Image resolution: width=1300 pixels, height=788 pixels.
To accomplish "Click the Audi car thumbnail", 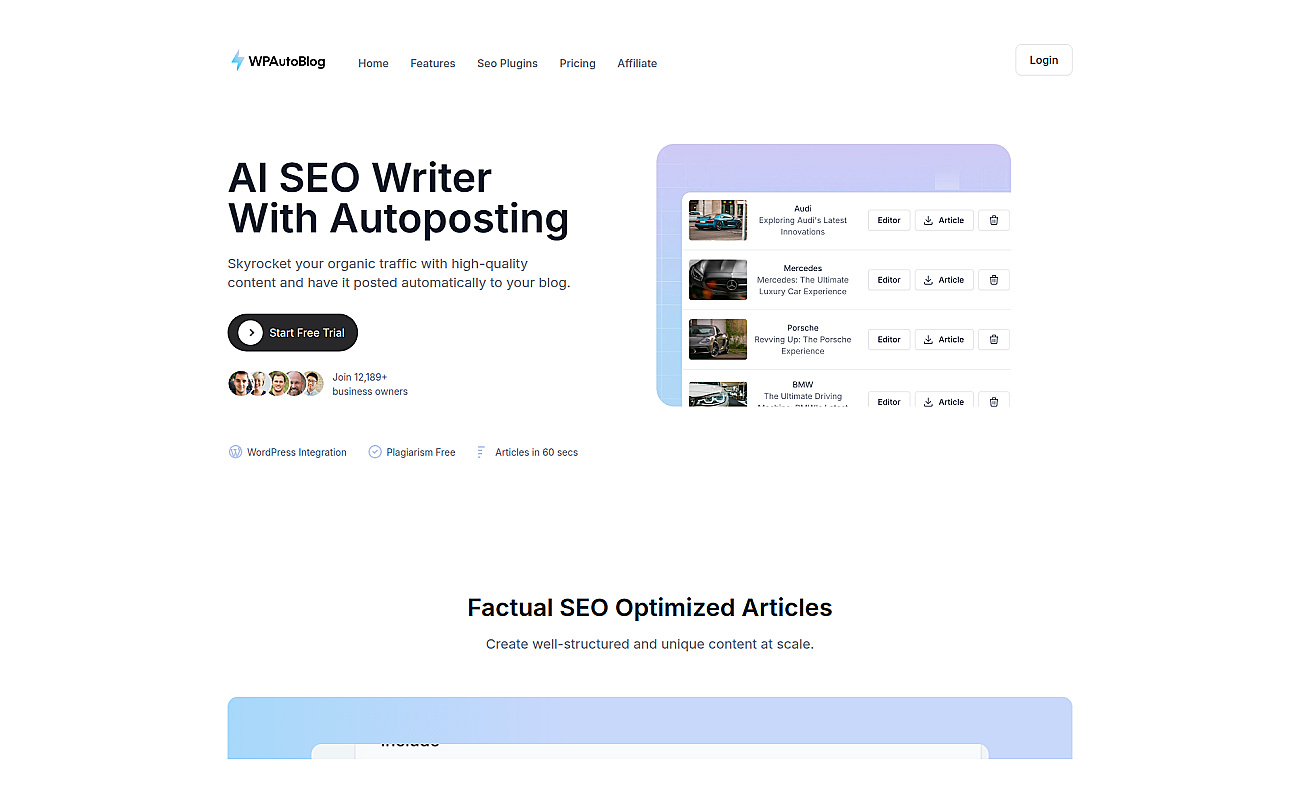I will coord(718,220).
